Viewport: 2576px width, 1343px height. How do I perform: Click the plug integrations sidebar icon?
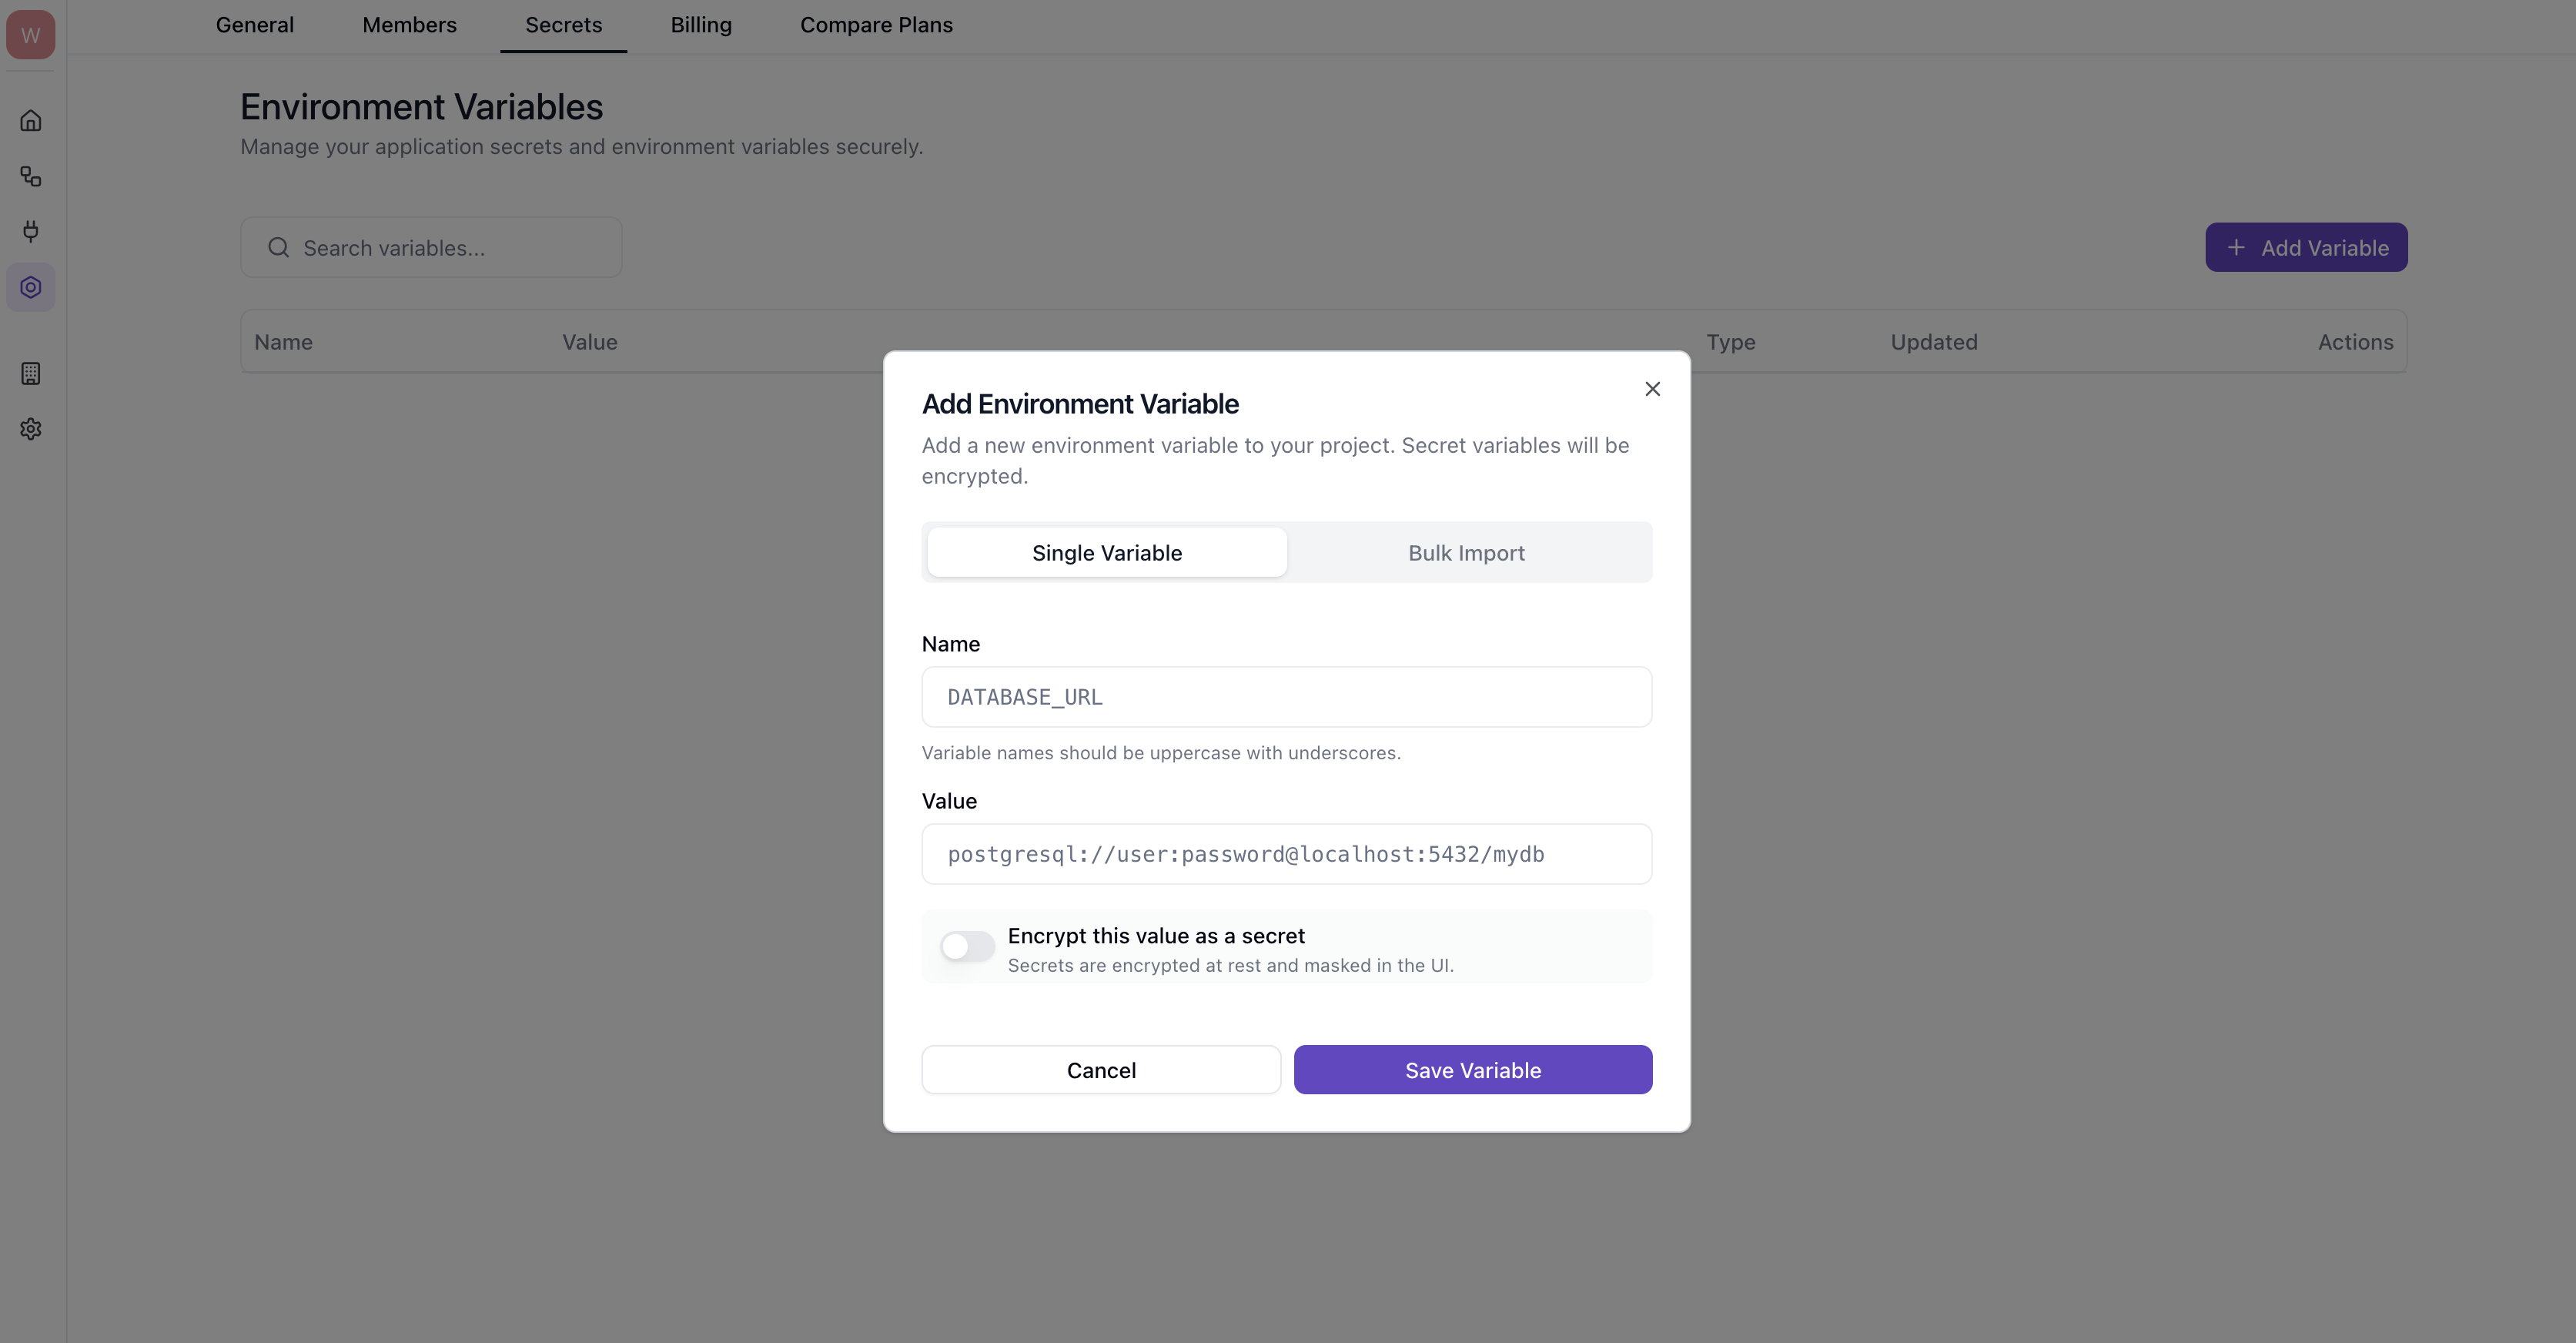31,232
